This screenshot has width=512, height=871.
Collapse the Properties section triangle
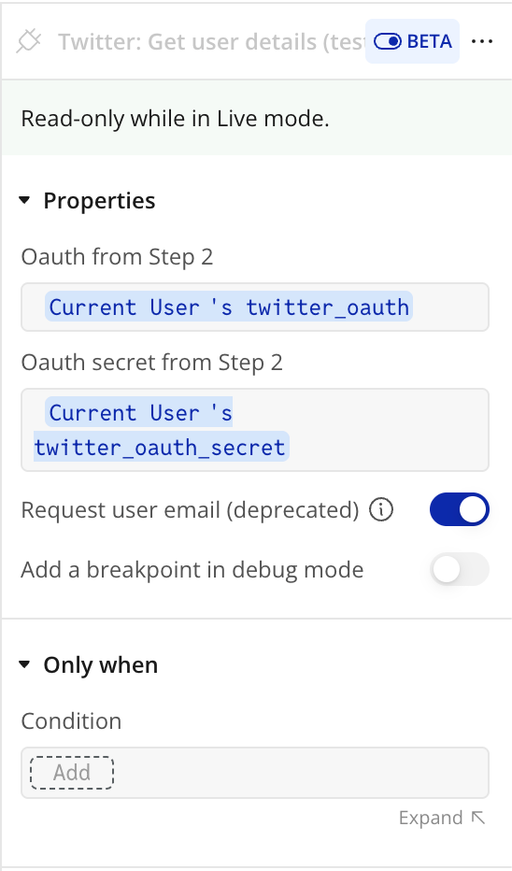click(24, 201)
